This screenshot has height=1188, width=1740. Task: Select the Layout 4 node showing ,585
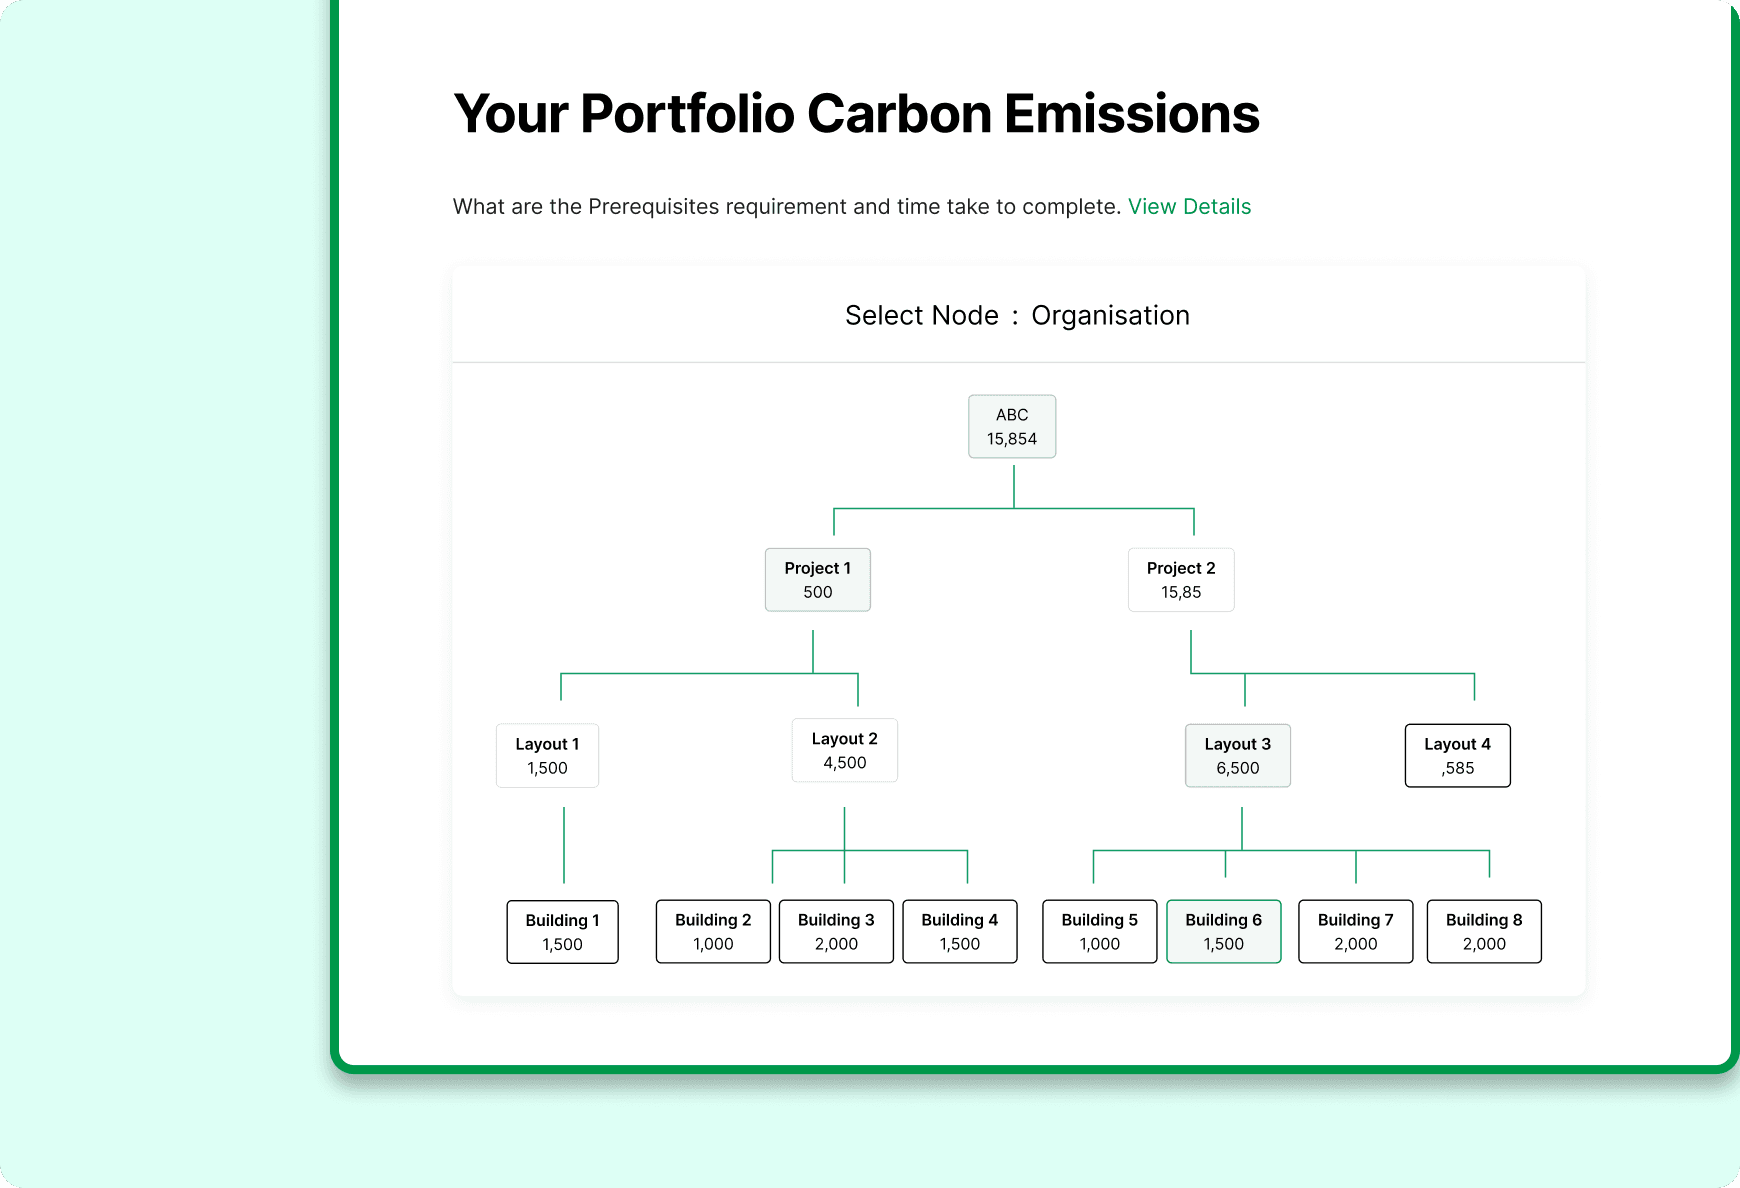click(1457, 755)
